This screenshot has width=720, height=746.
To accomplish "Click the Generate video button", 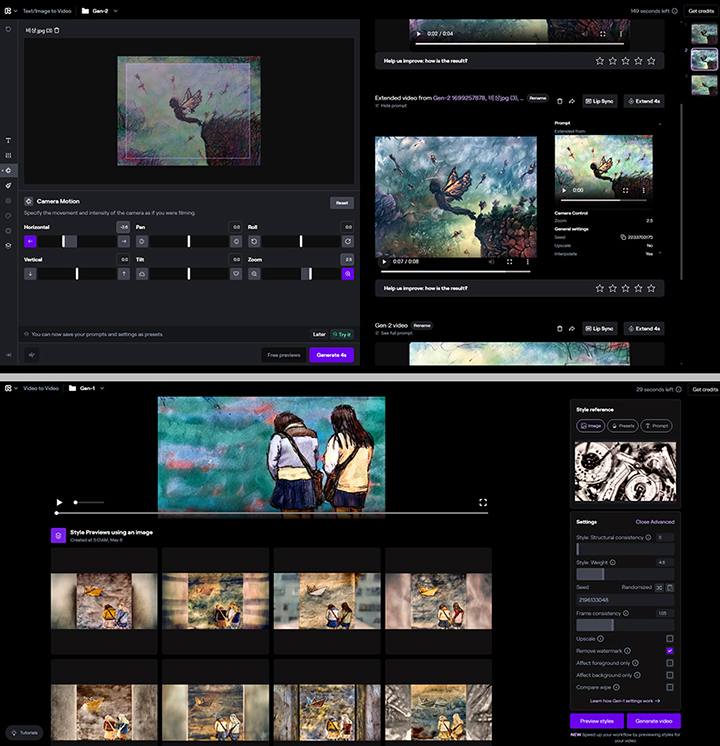I will tap(654, 721).
